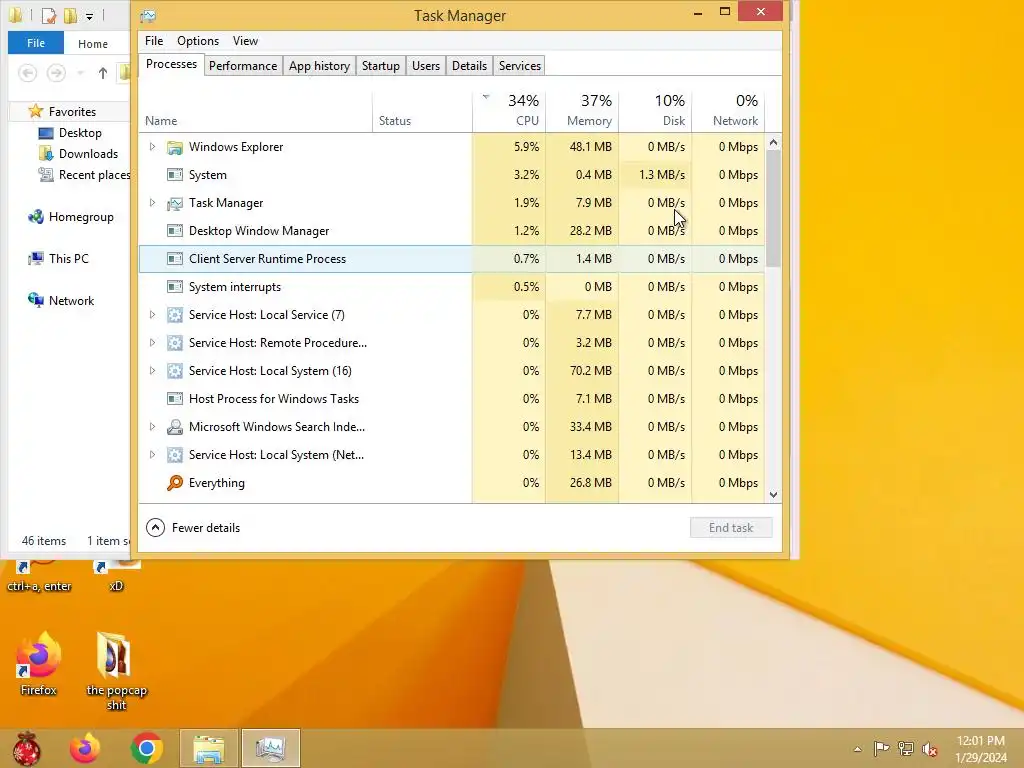
Task: Click the Explorer Up arrow button
Action: [103, 73]
